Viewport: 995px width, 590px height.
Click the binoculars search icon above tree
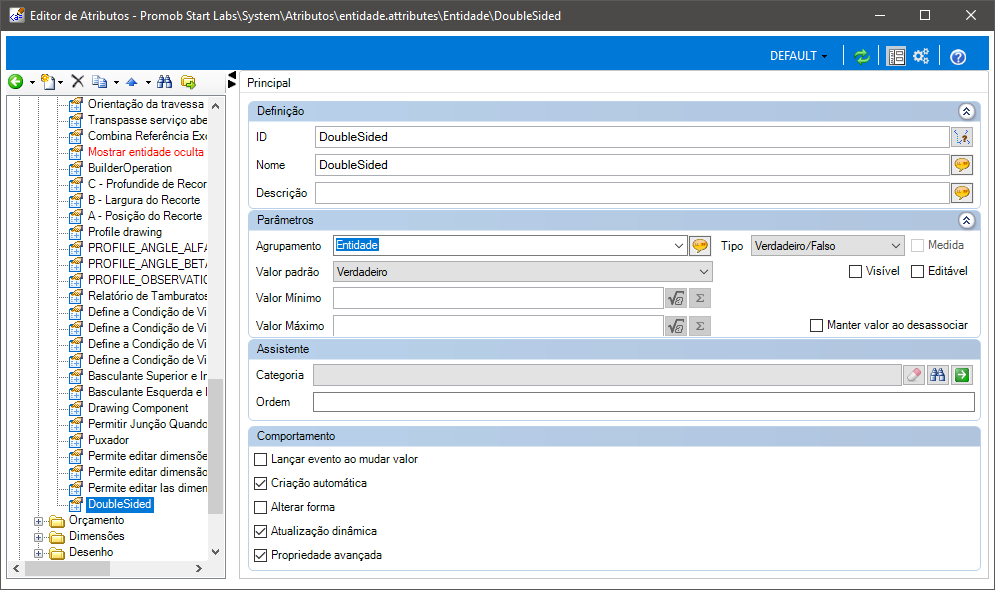[x=165, y=82]
